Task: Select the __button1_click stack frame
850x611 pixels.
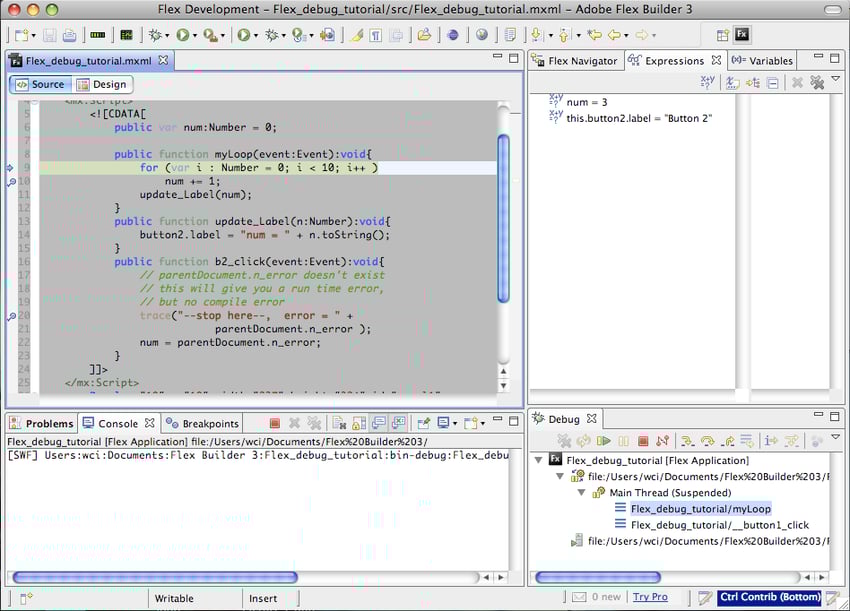Action: click(x=719, y=525)
